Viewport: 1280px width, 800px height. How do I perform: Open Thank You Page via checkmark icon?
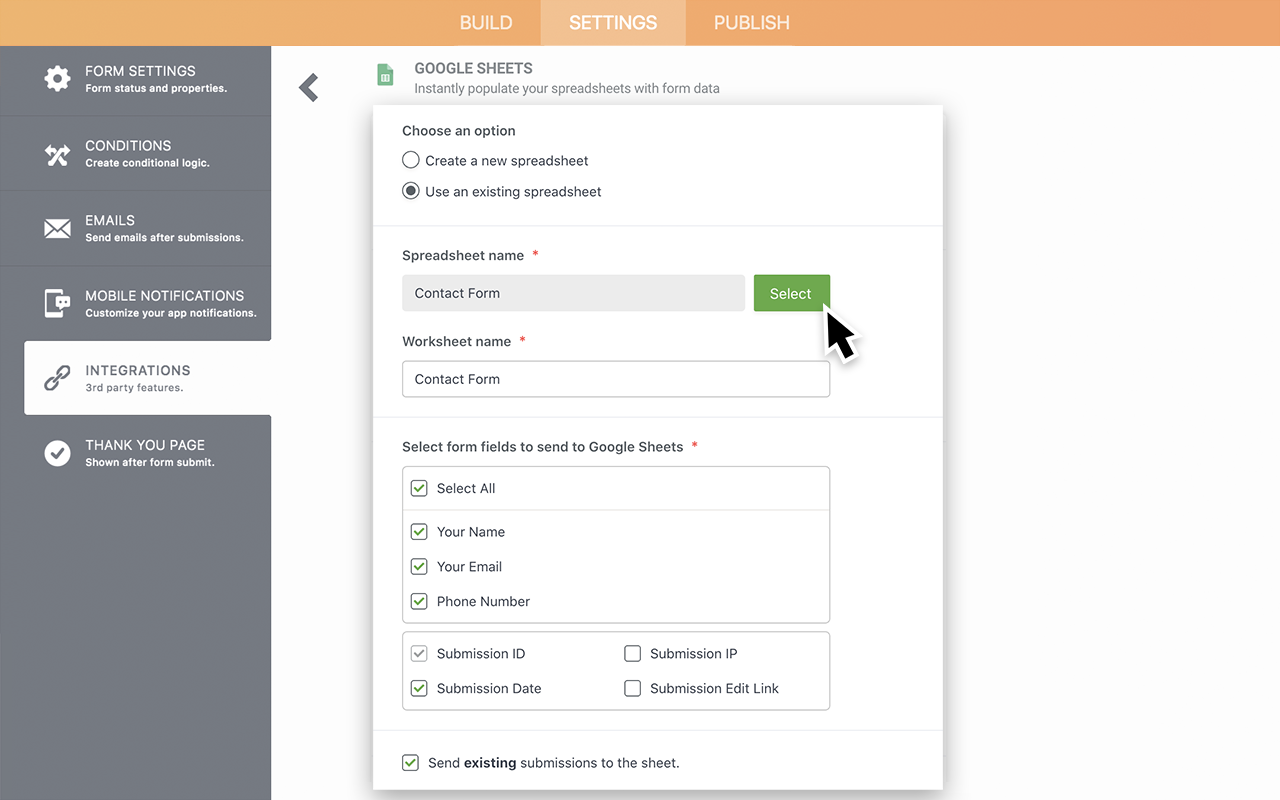(x=58, y=453)
